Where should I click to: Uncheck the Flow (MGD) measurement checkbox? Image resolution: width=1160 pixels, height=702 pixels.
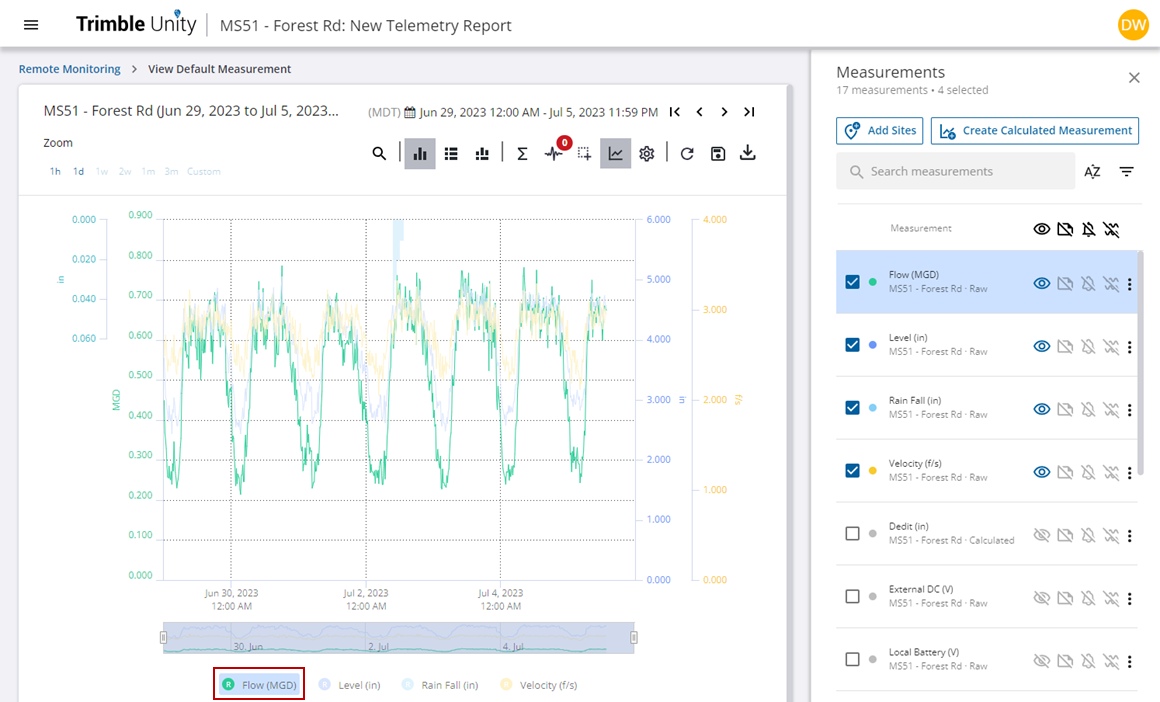[x=852, y=283]
